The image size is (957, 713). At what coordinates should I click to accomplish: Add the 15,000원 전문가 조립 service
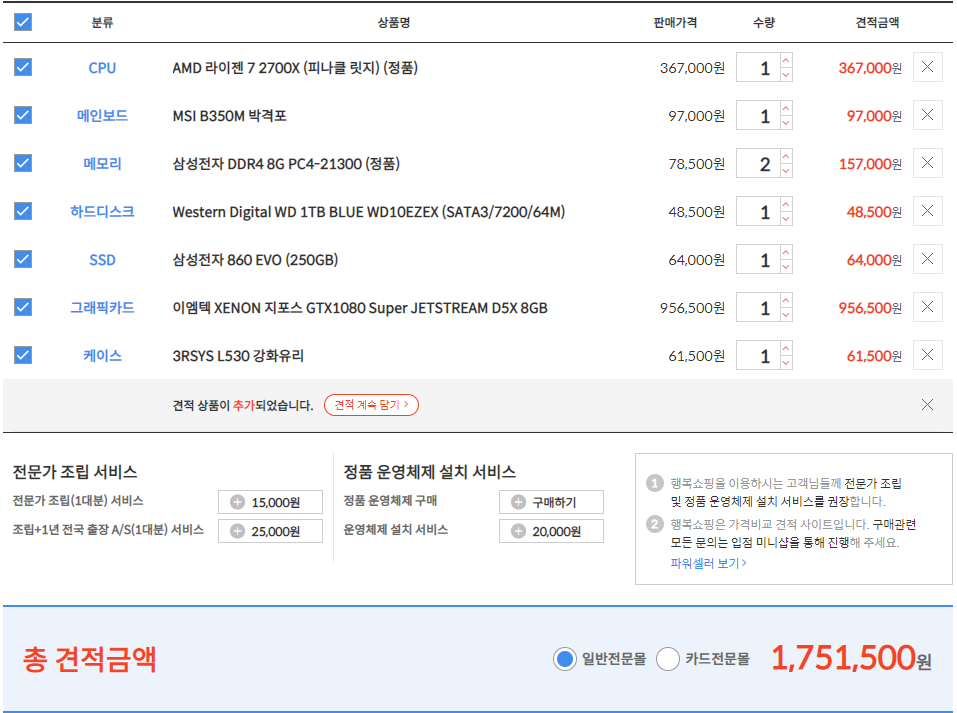pos(270,502)
